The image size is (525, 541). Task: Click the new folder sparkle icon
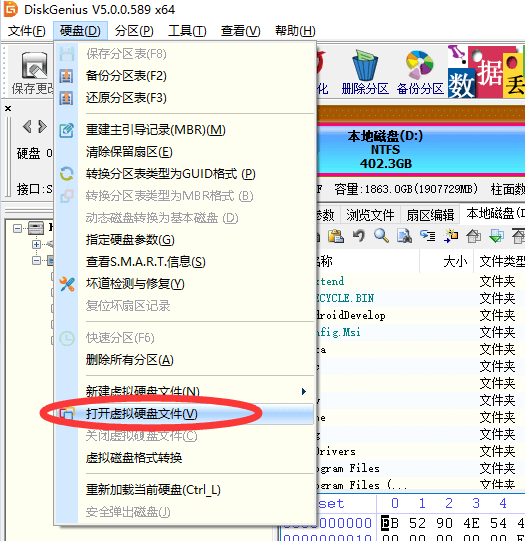(x=450, y=236)
